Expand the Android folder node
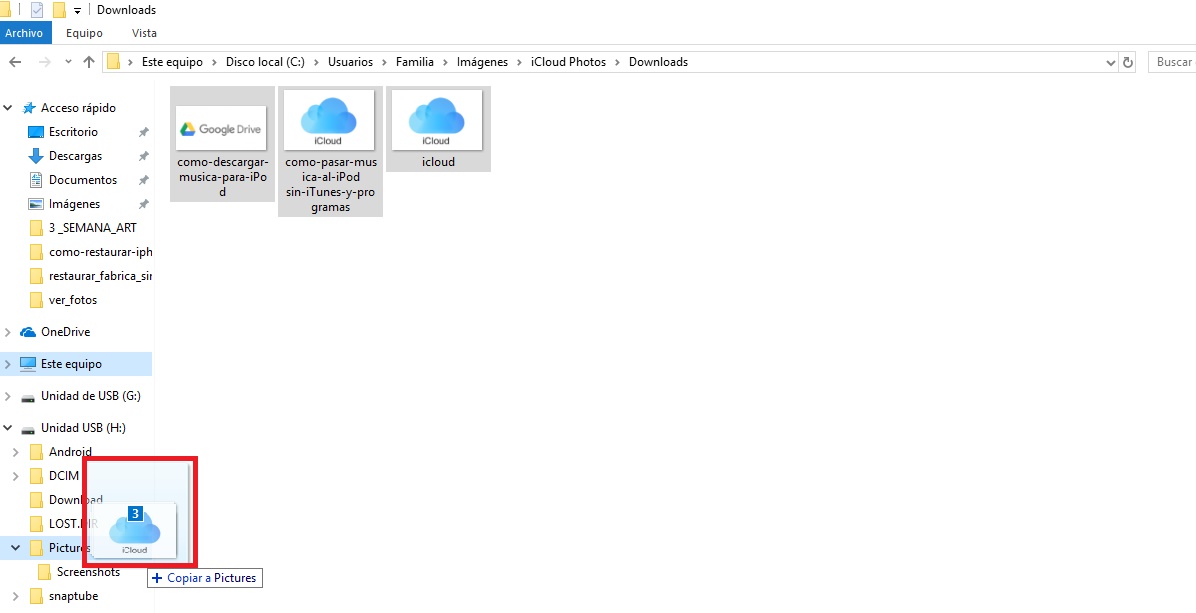The width and height of the screenshot is (1196, 613). pos(16,453)
